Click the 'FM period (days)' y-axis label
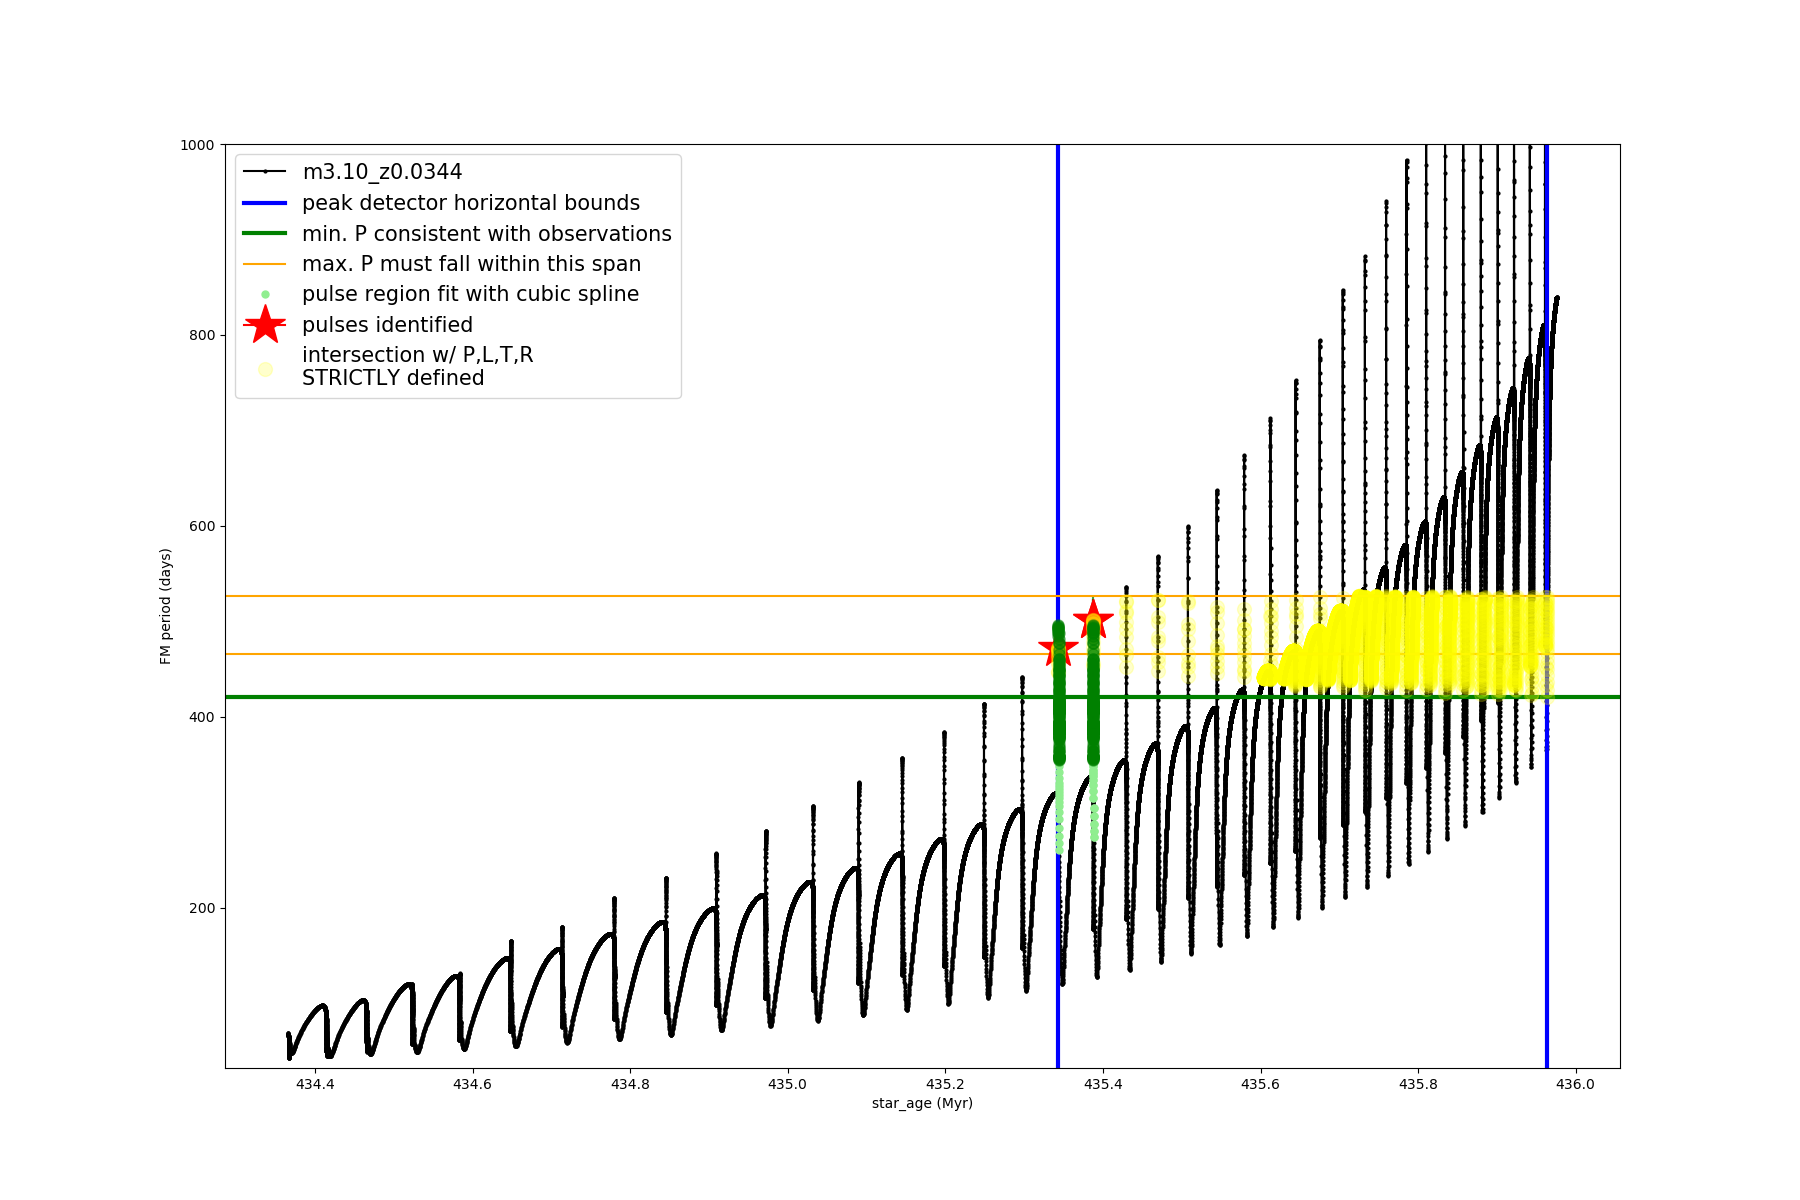Image resolution: width=1800 pixels, height=1200 pixels. [x=166, y=606]
